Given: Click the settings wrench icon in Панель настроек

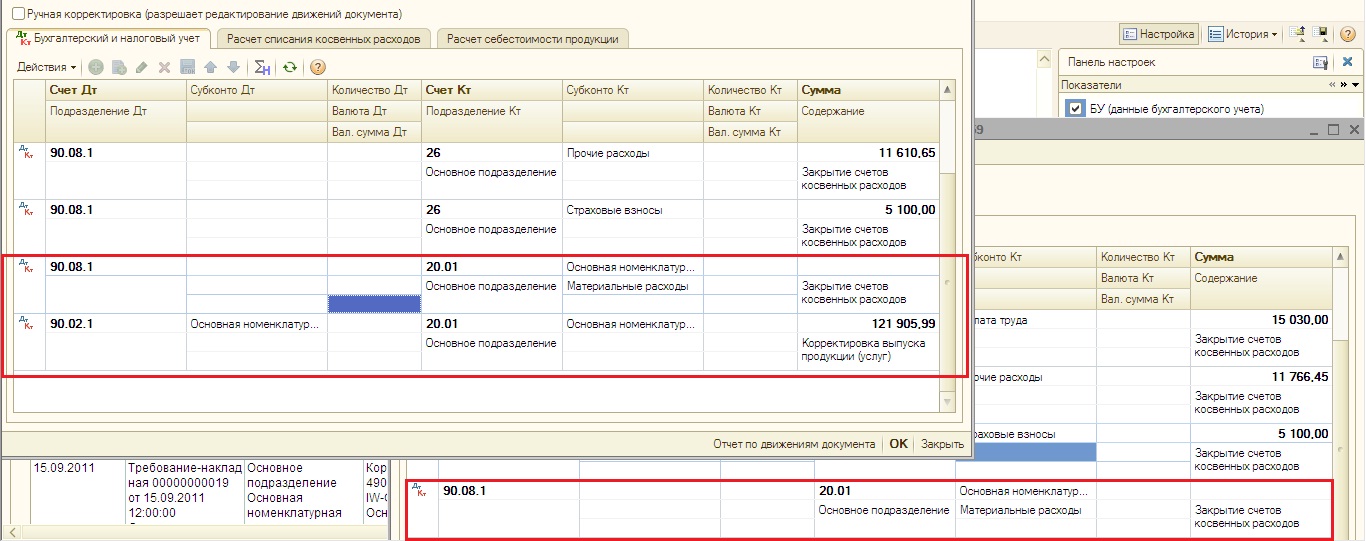Looking at the screenshot, I should coord(1321,62).
